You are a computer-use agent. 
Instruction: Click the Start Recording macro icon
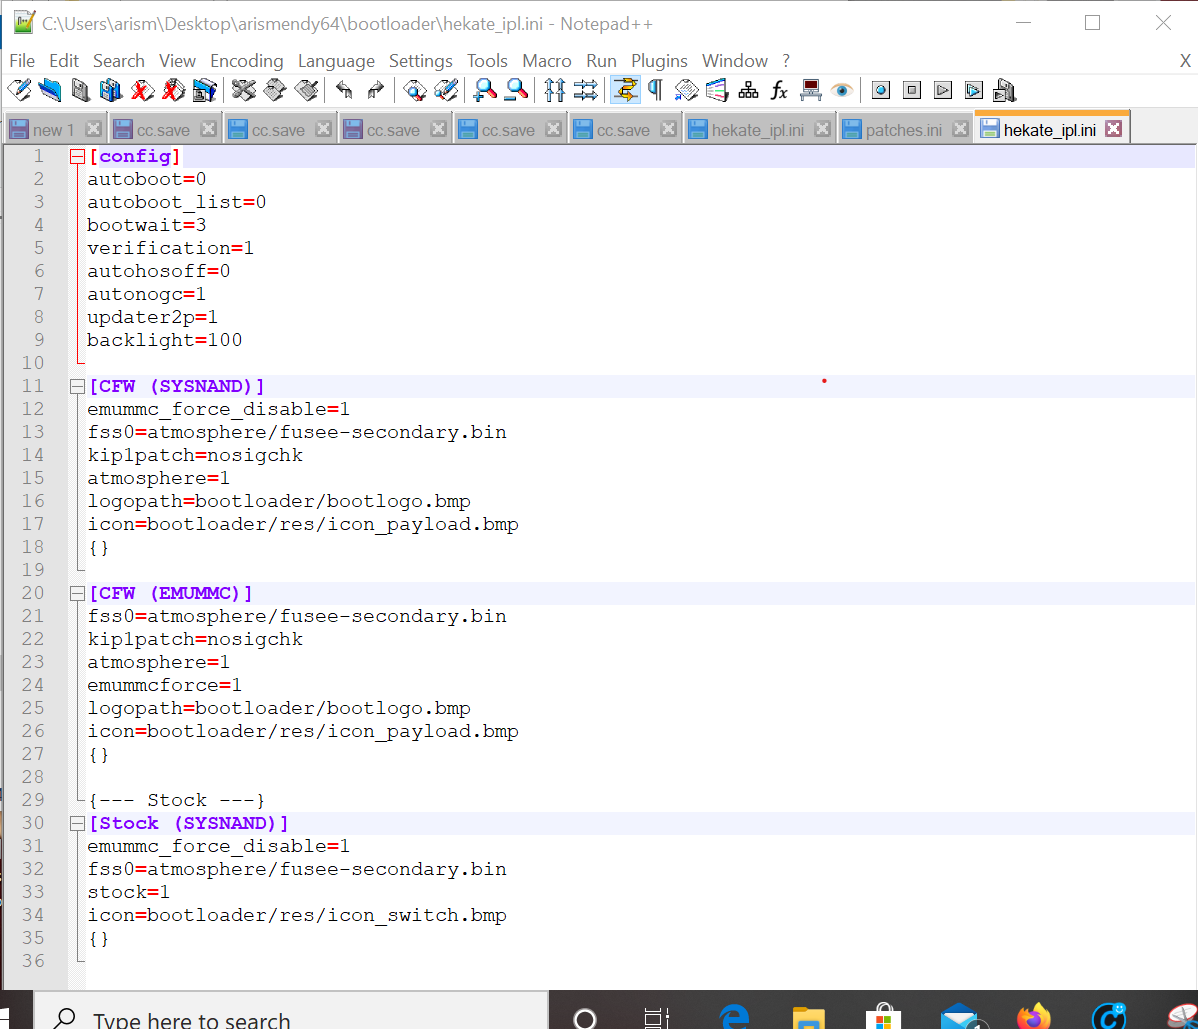click(x=881, y=91)
